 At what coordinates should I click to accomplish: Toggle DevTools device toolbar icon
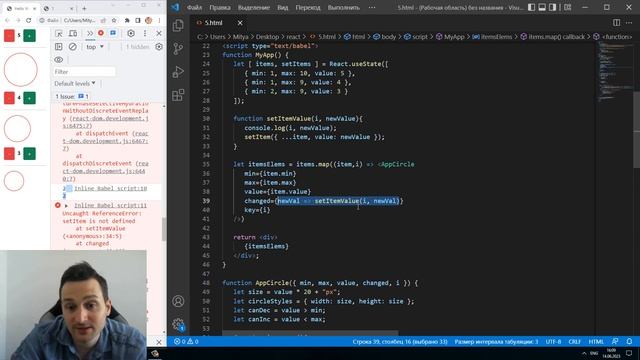pyautogui.click(x=73, y=33)
